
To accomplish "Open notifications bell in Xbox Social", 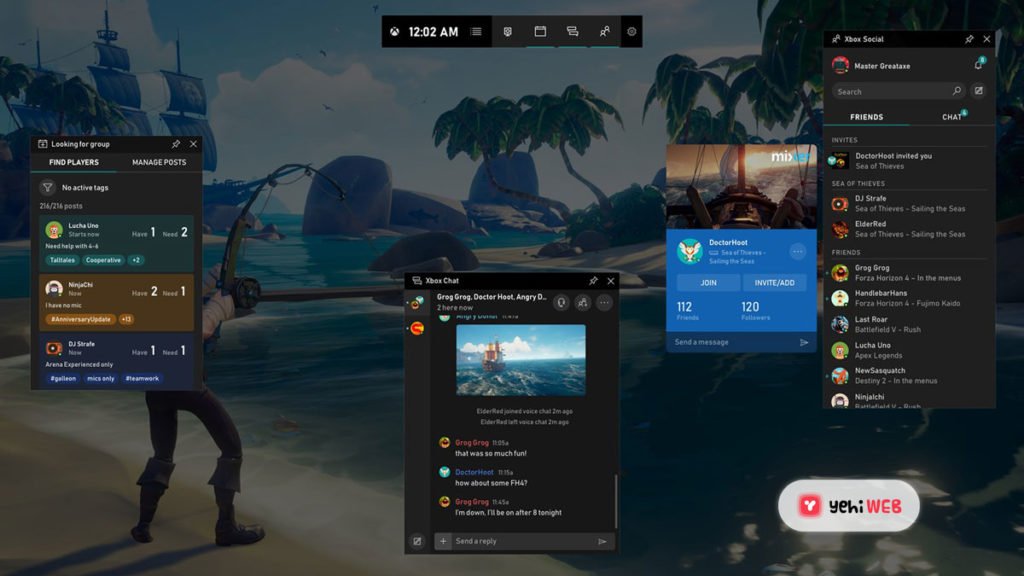I will [x=978, y=65].
